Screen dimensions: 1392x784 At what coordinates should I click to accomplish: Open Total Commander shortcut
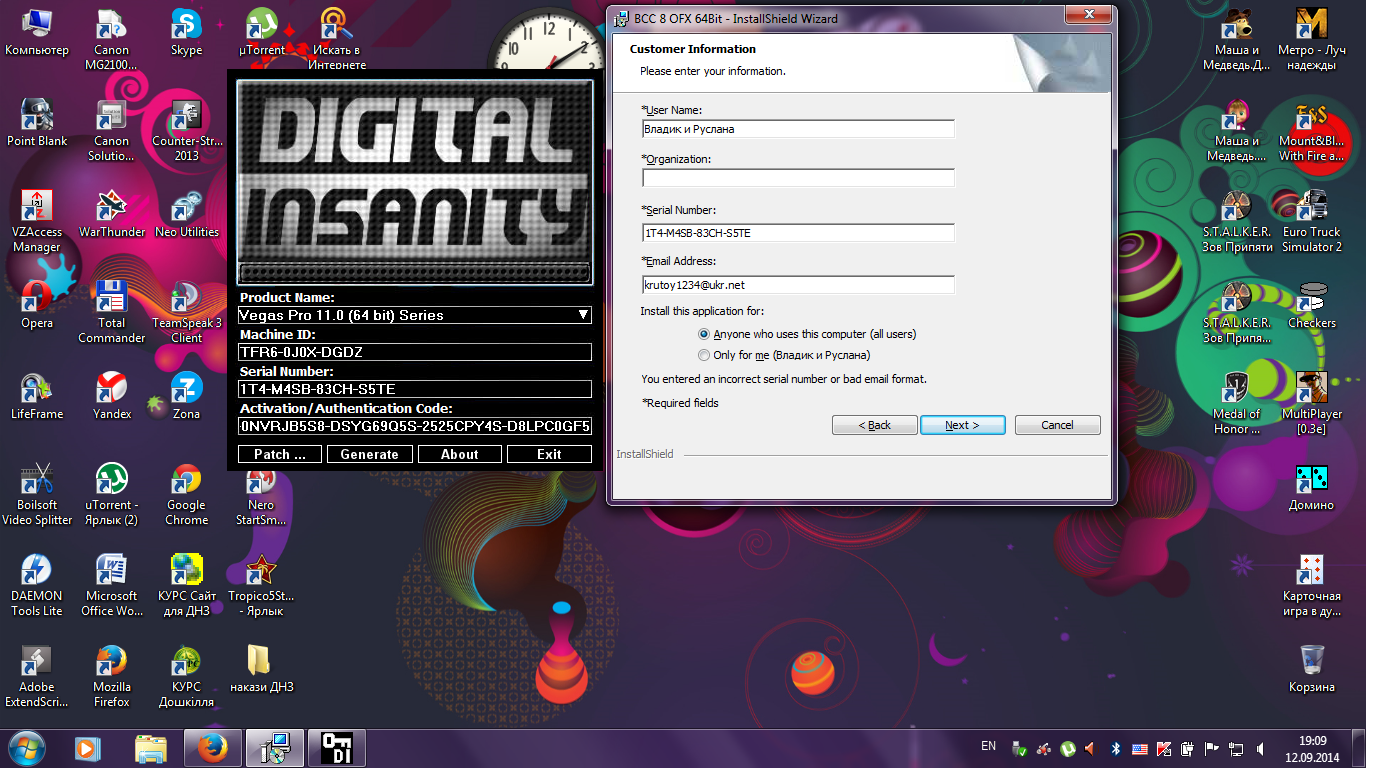pos(112,313)
